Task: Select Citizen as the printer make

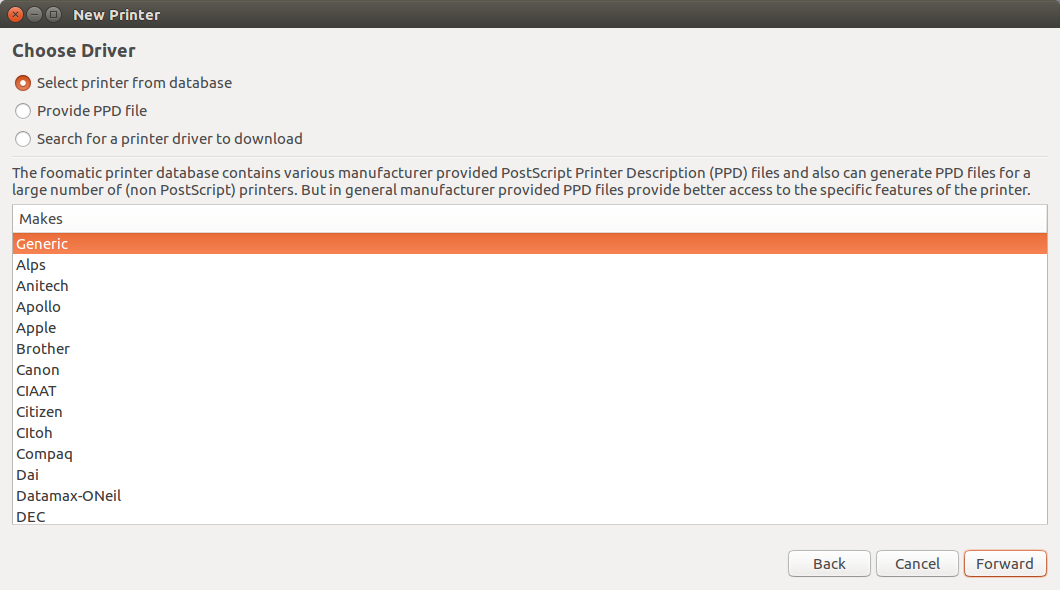Action: [x=529, y=412]
